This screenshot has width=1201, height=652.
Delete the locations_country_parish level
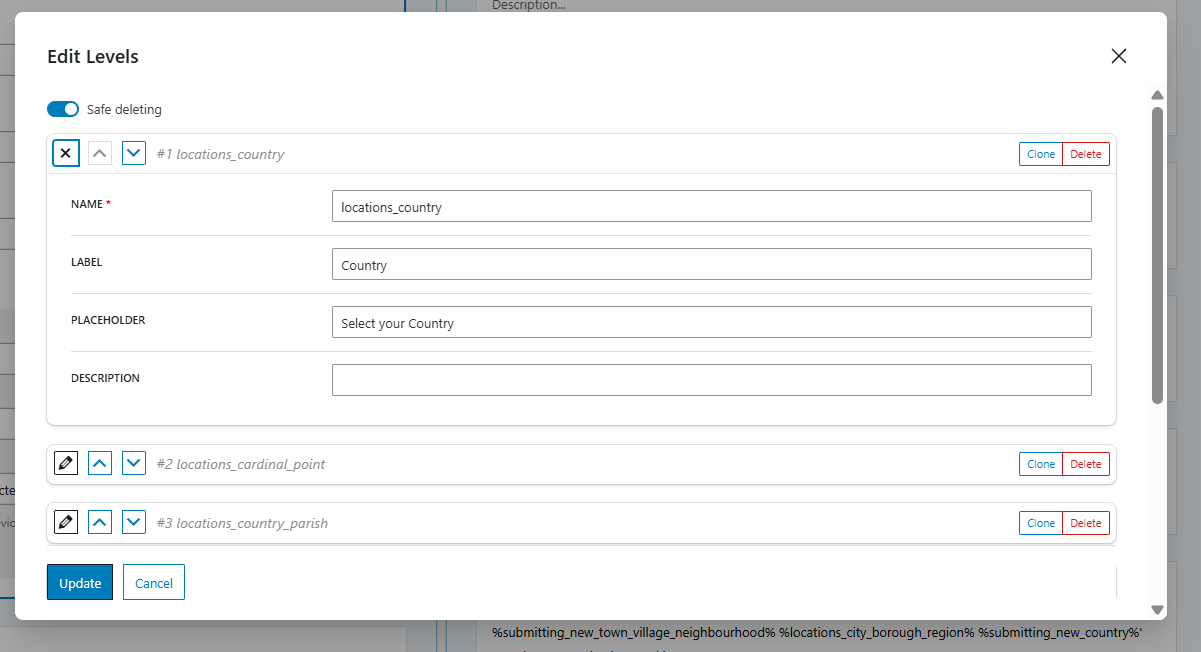coord(1085,523)
